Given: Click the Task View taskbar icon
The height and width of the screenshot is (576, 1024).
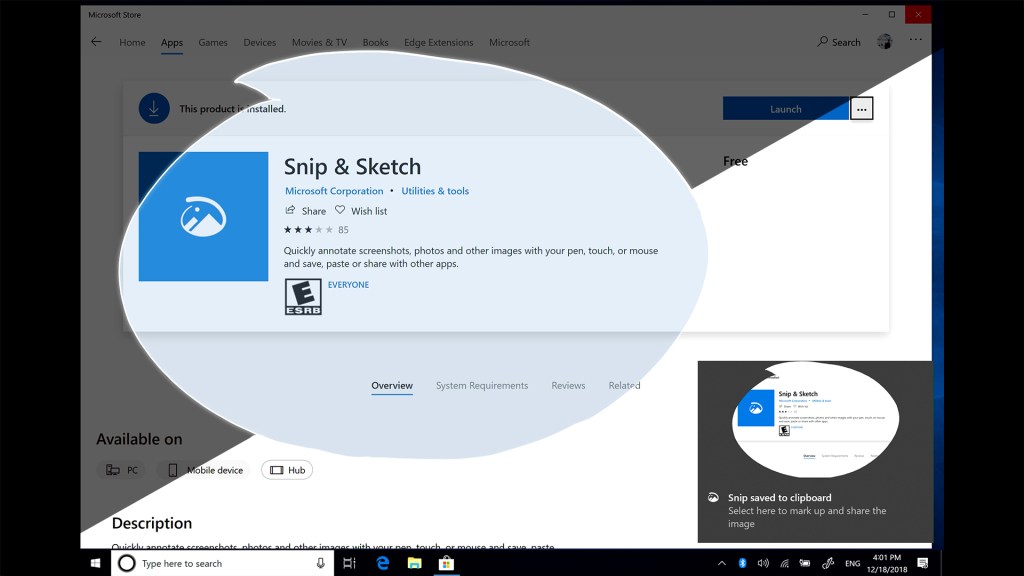Looking at the screenshot, I should pos(349,563).
